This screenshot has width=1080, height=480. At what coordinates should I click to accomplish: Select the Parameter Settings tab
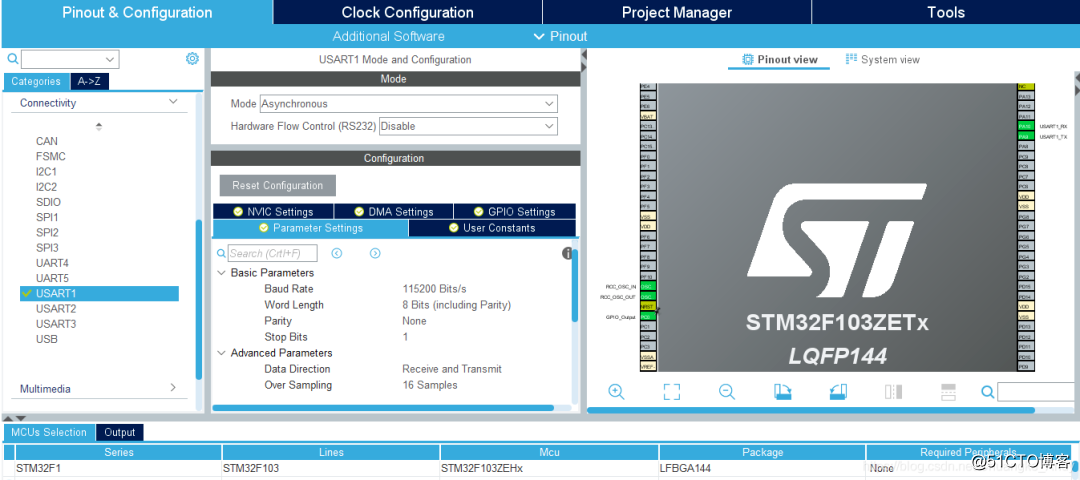[310, 228]
